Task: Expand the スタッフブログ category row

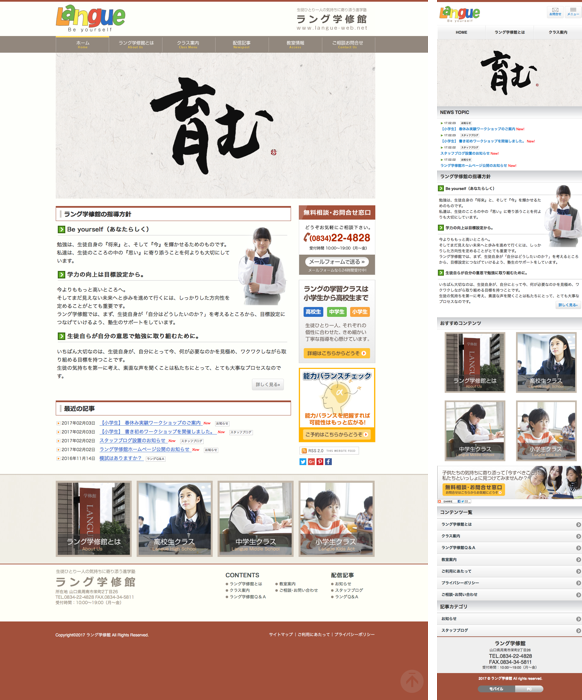Action: point(509,630)
